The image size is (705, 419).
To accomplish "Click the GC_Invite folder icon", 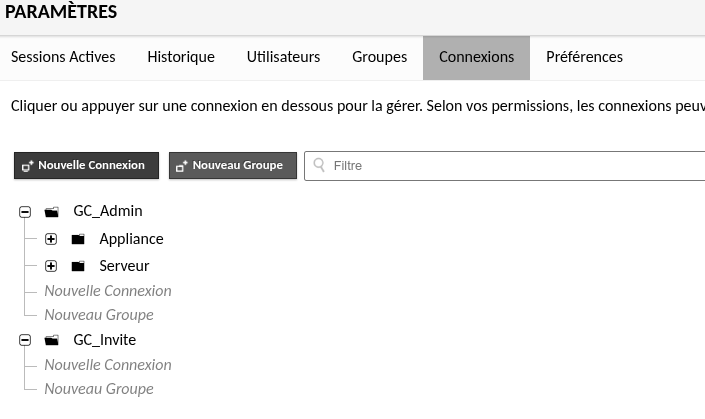I will click(x=53, y=341).
